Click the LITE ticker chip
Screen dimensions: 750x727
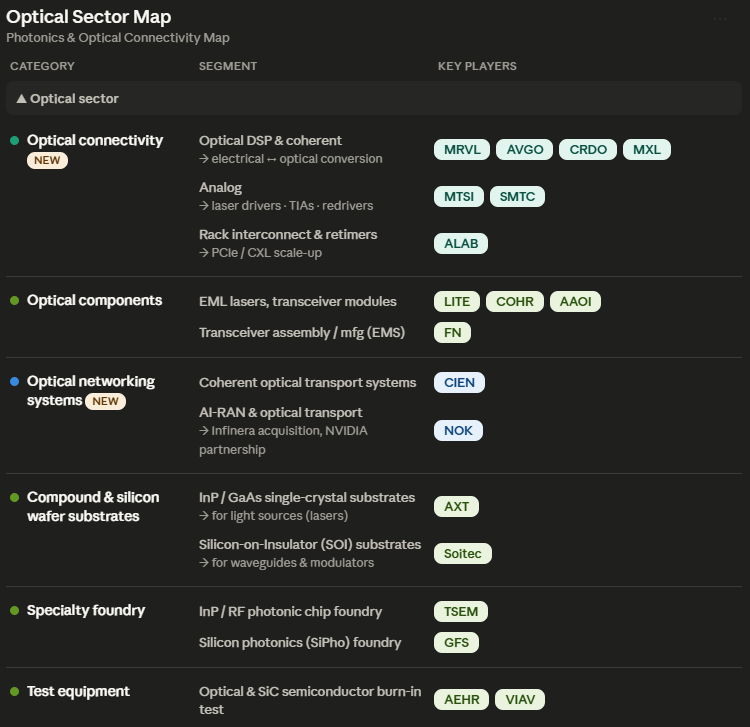[x=457, y=302]
